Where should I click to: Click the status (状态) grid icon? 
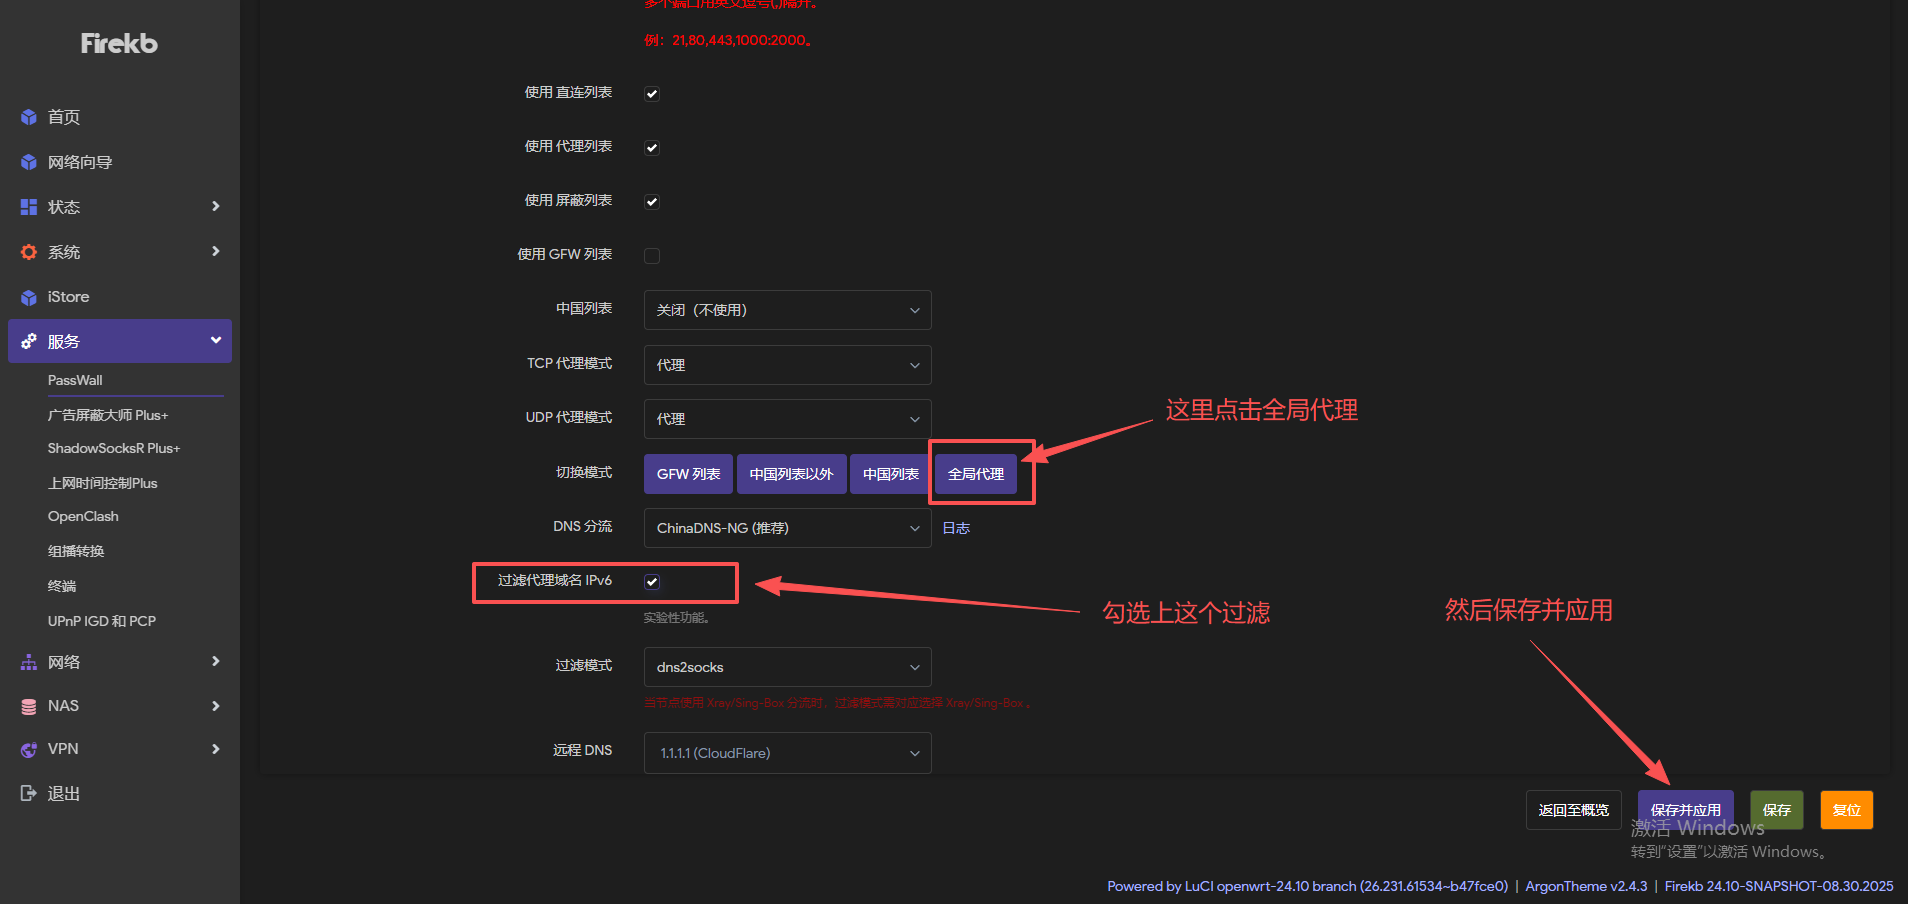point(29,207)
